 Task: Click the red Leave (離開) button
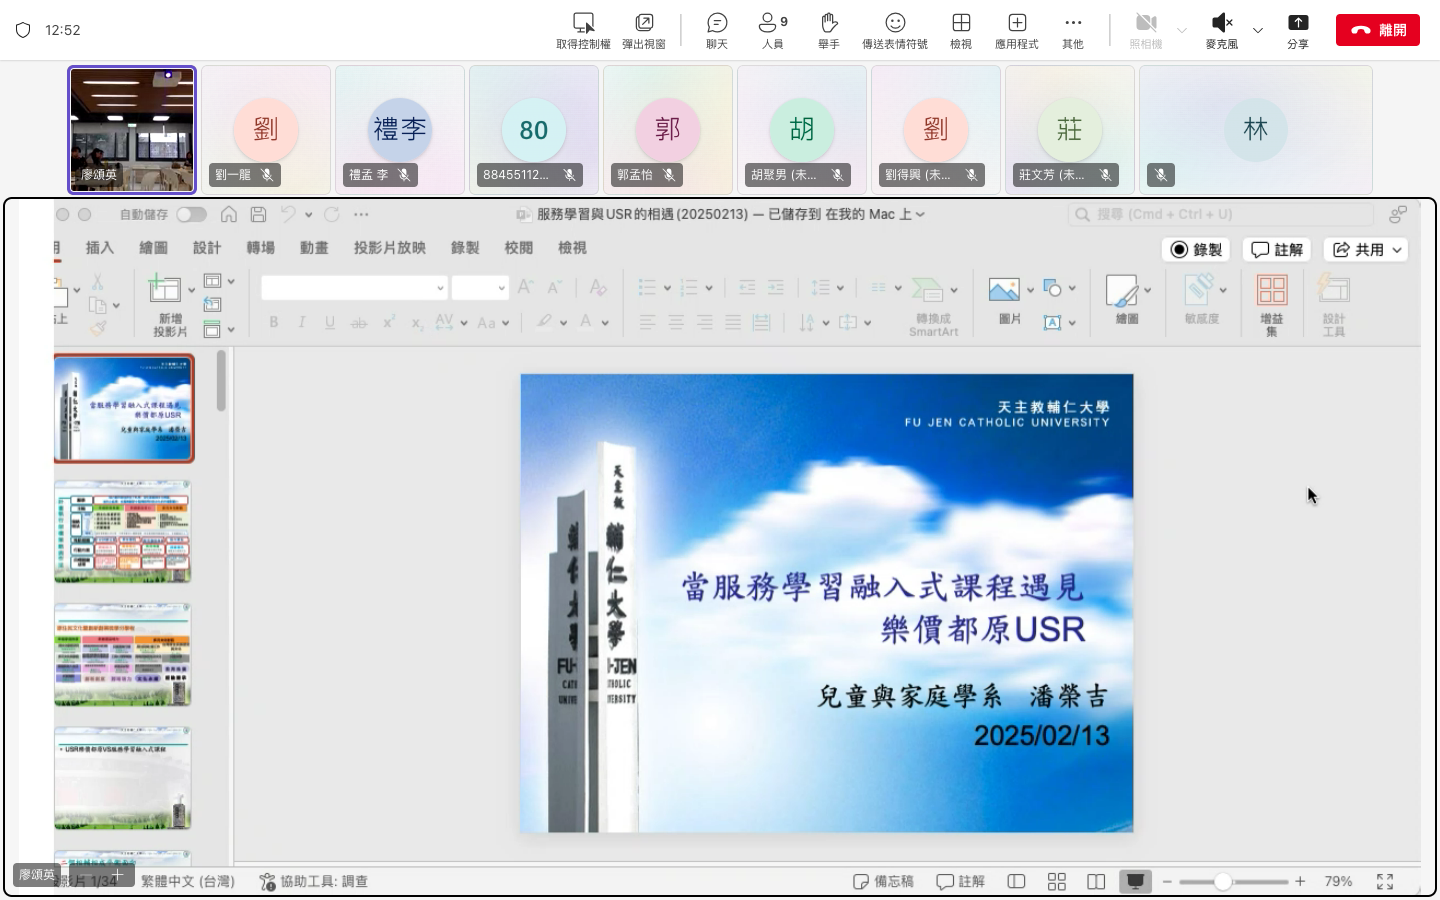(1378, 30)
